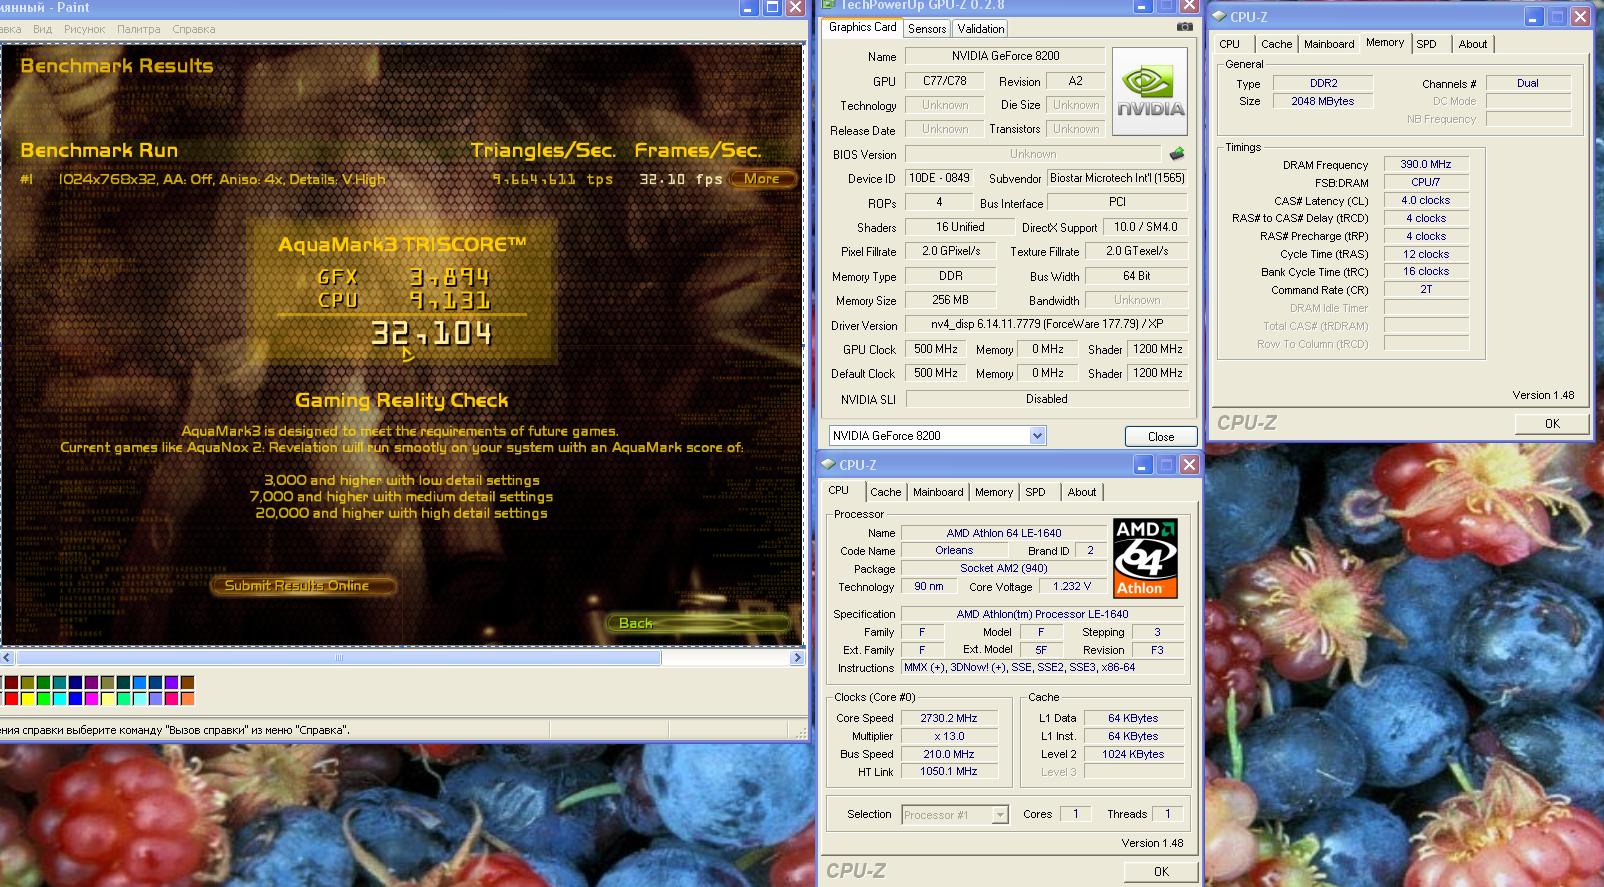Screen dimensions: 1604x887
Task: Click the GPU Name field NVIDIA GeForce 8200
Action: 1005,56
